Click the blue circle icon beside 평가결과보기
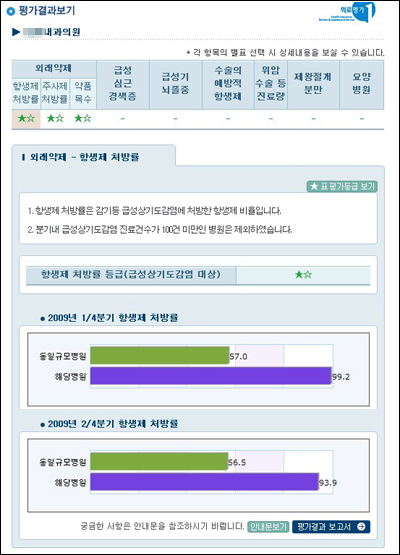The height and width of the screenshot is (555, 400). click(11, 11)
